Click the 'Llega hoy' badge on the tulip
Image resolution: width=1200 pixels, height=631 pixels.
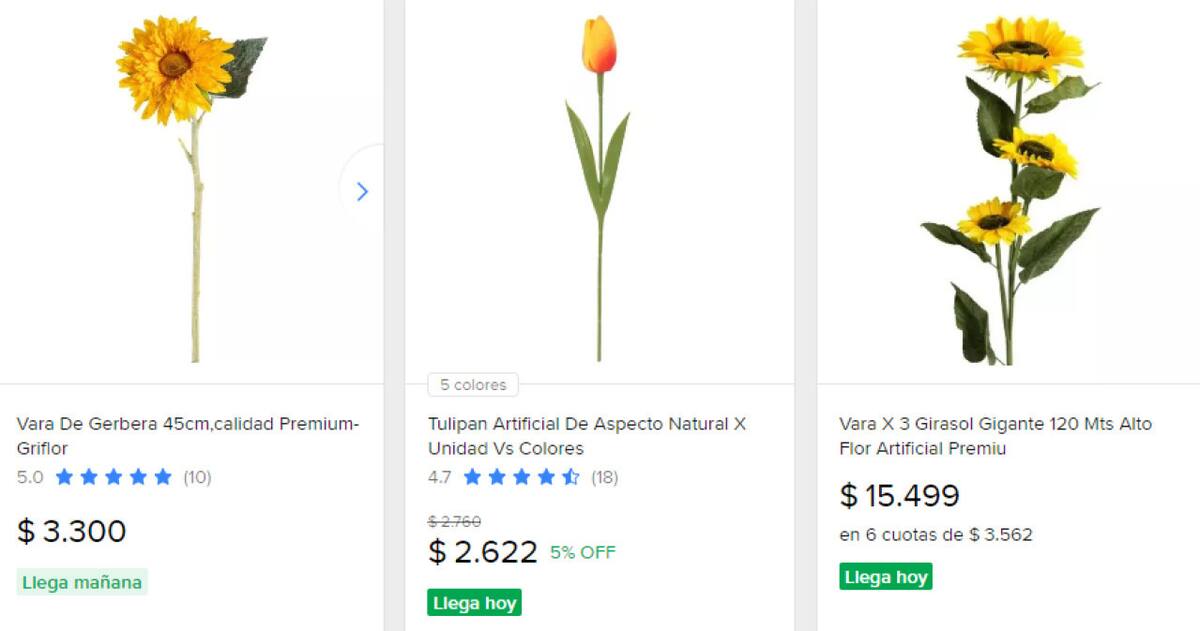click(x=474, y=603)
